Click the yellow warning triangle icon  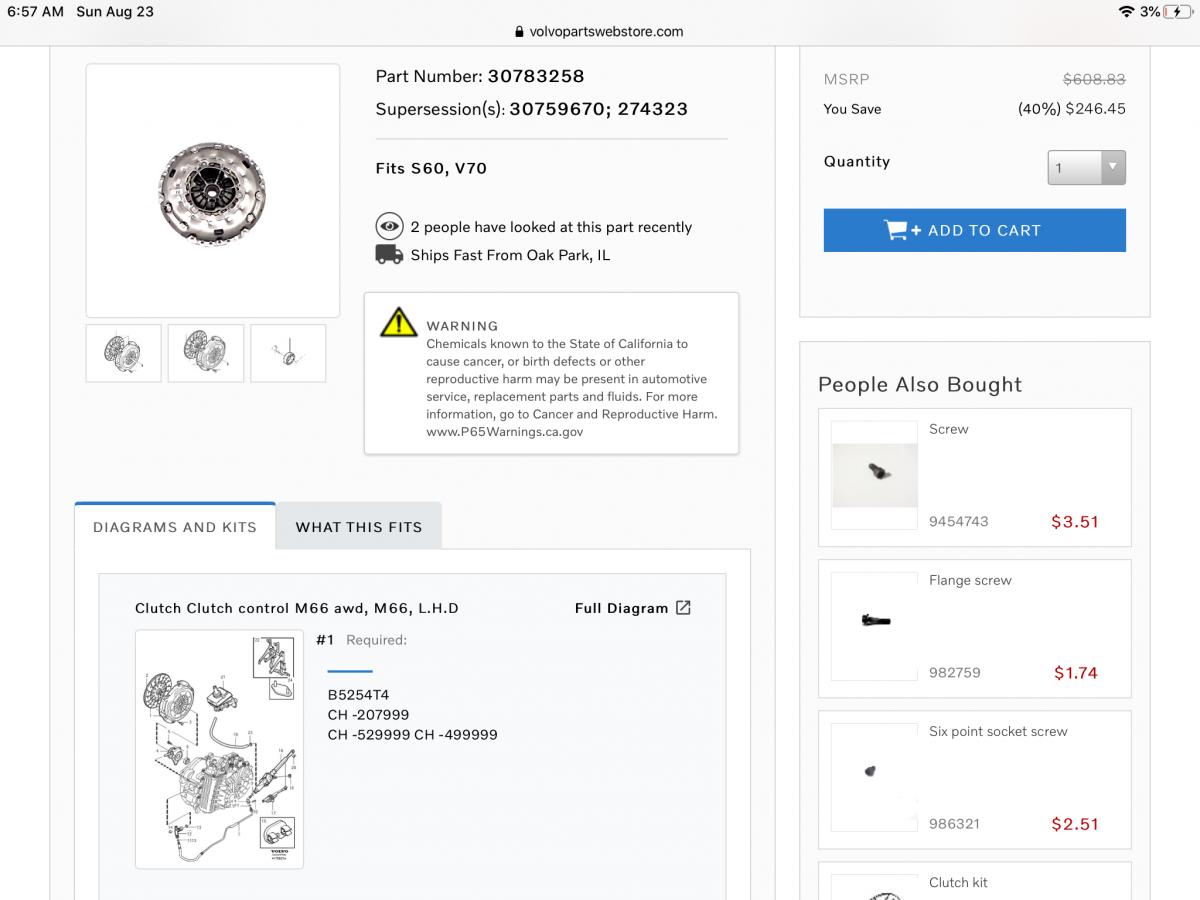(398, 322)
